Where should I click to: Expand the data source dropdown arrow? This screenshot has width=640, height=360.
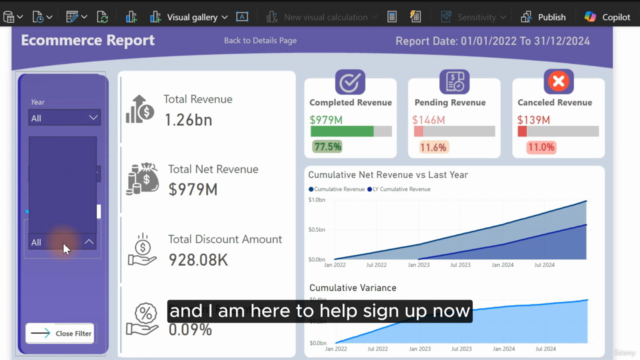[20, 17]
